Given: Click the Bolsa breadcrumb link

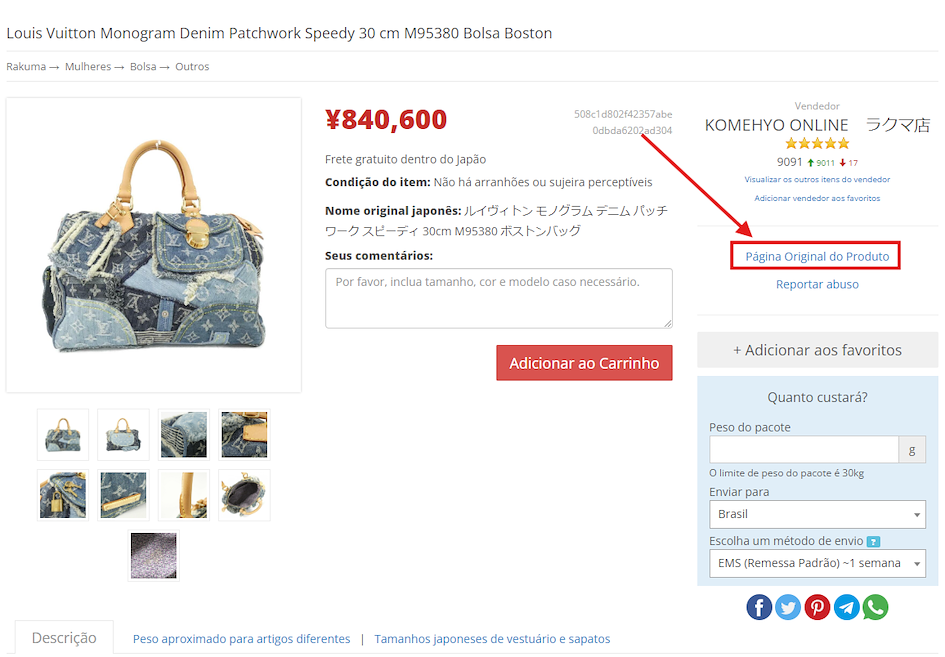Looking at the screenshot, I should click(x=143, y=66).
